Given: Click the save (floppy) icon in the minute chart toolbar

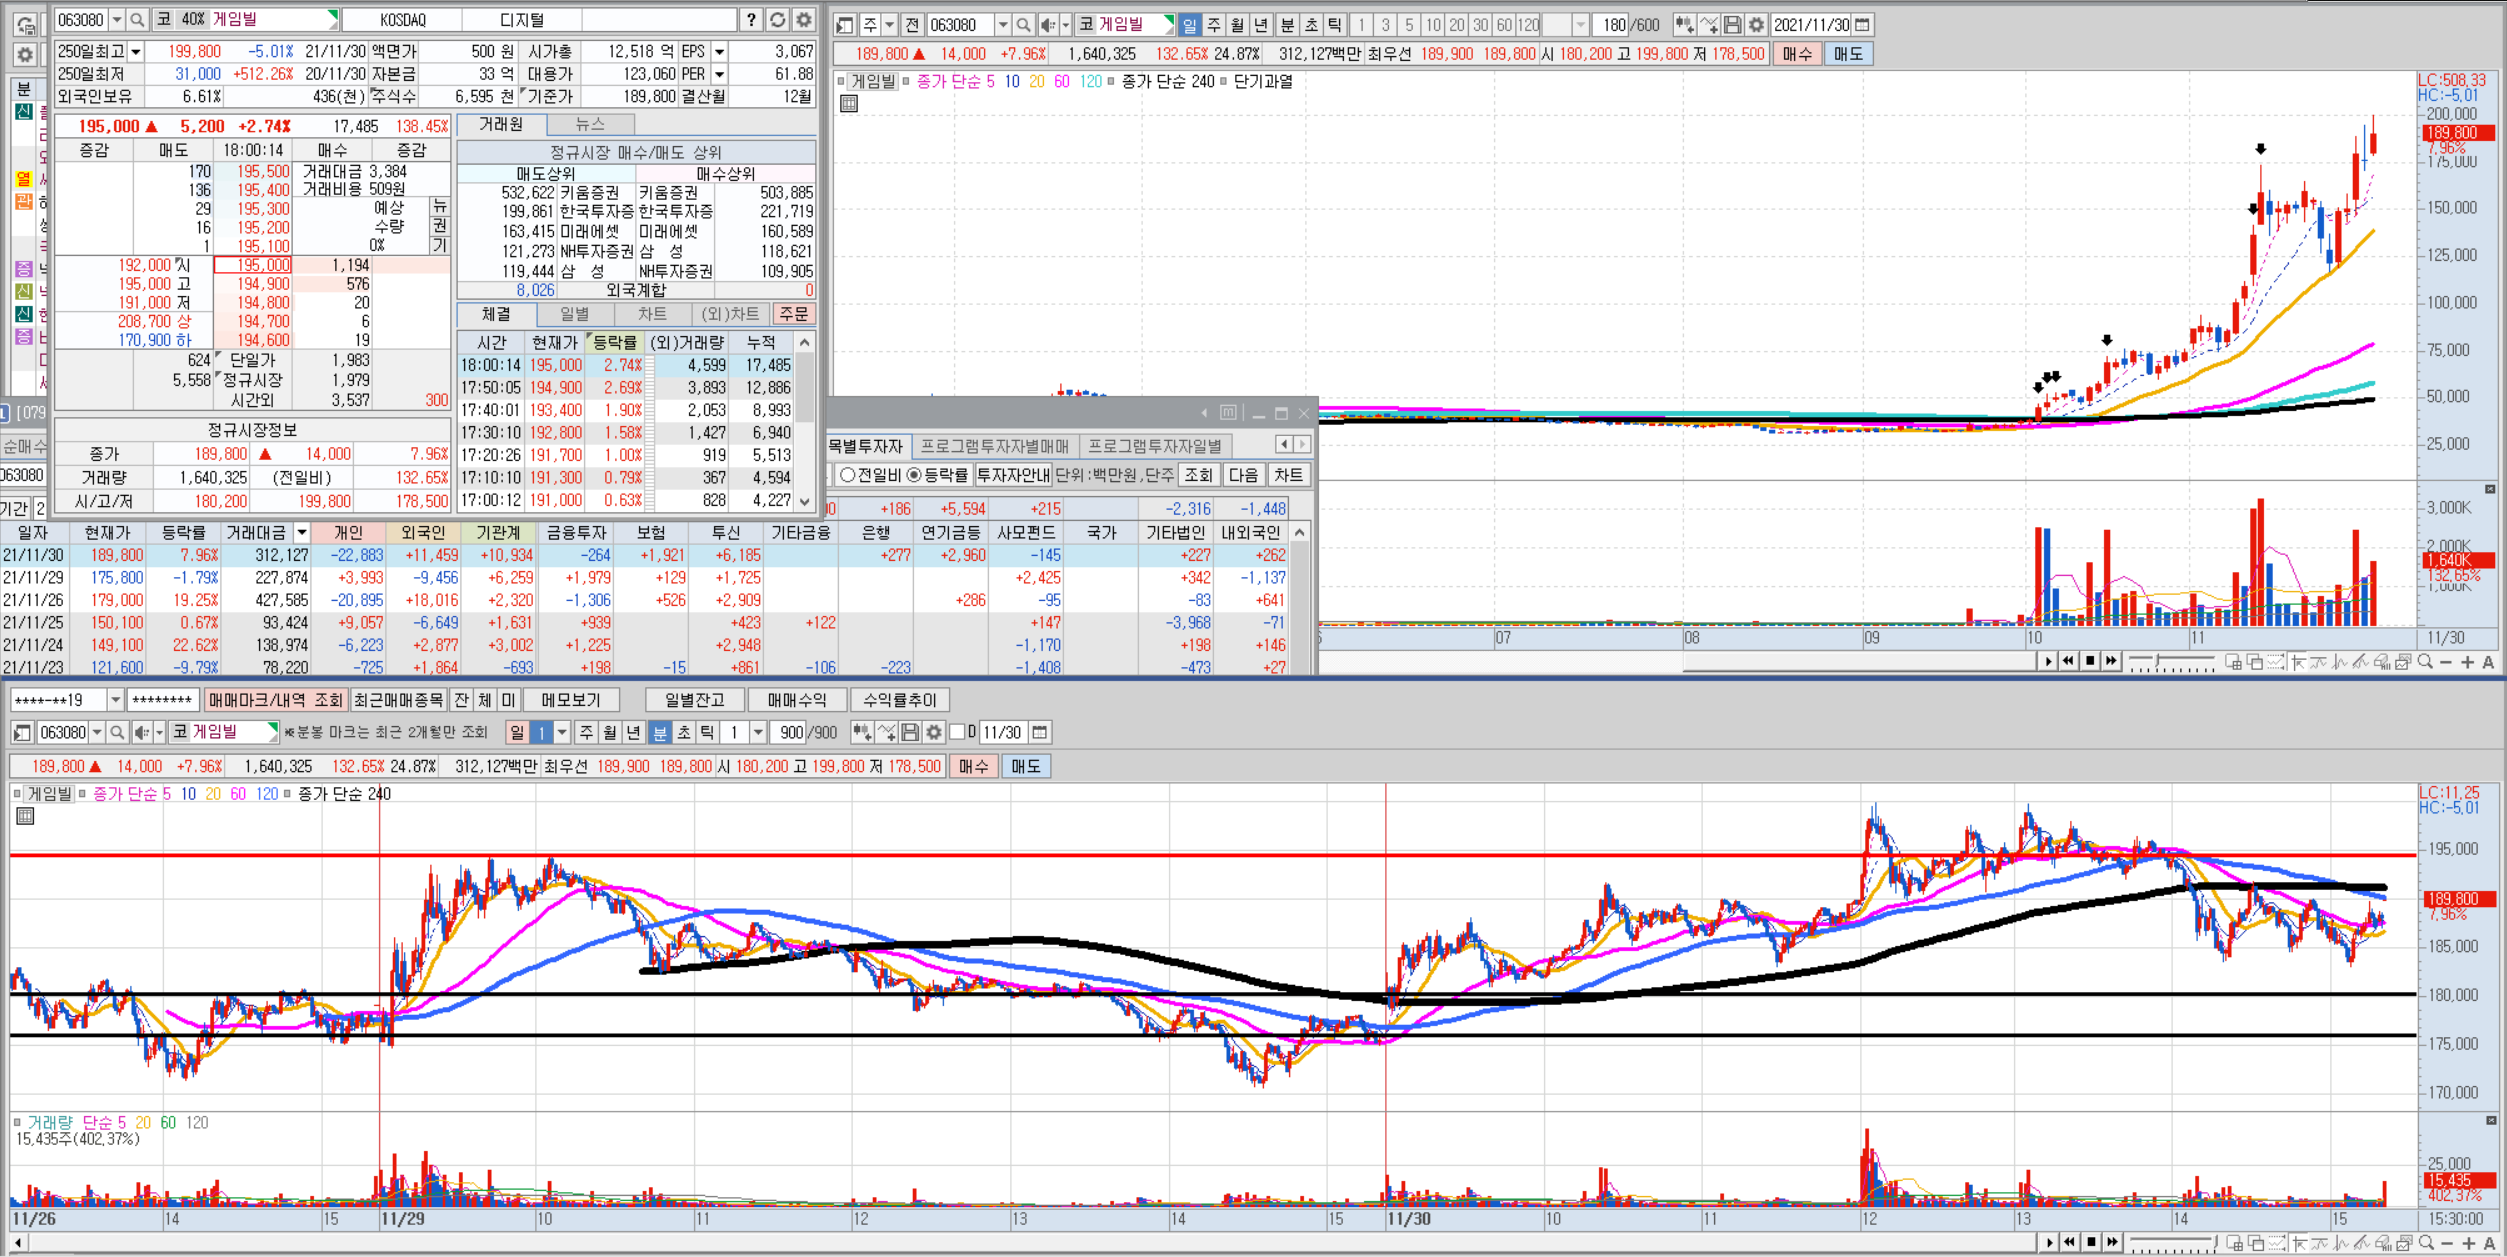Looking at the screenshot, I should (910, 733).
